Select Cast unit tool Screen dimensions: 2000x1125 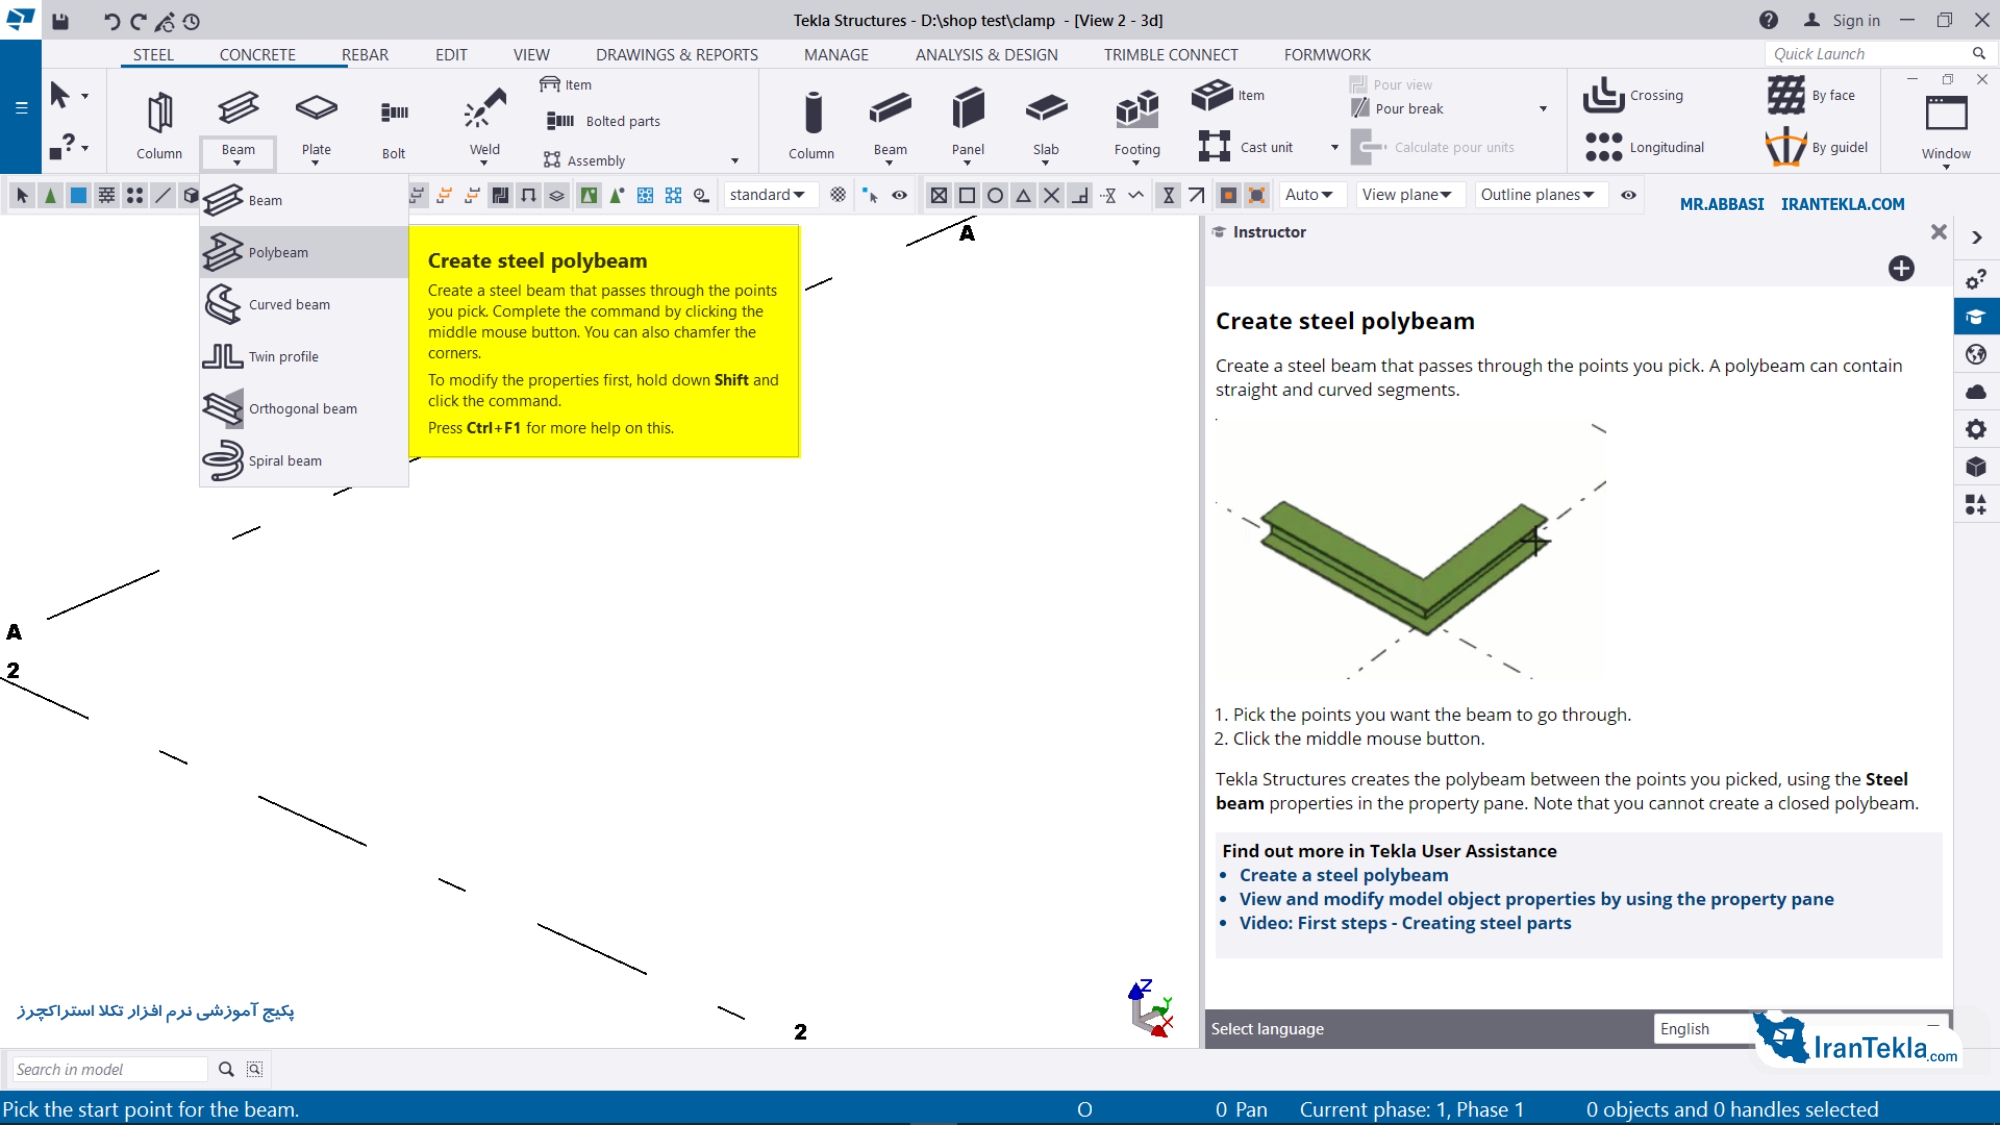pos(1245,147)
